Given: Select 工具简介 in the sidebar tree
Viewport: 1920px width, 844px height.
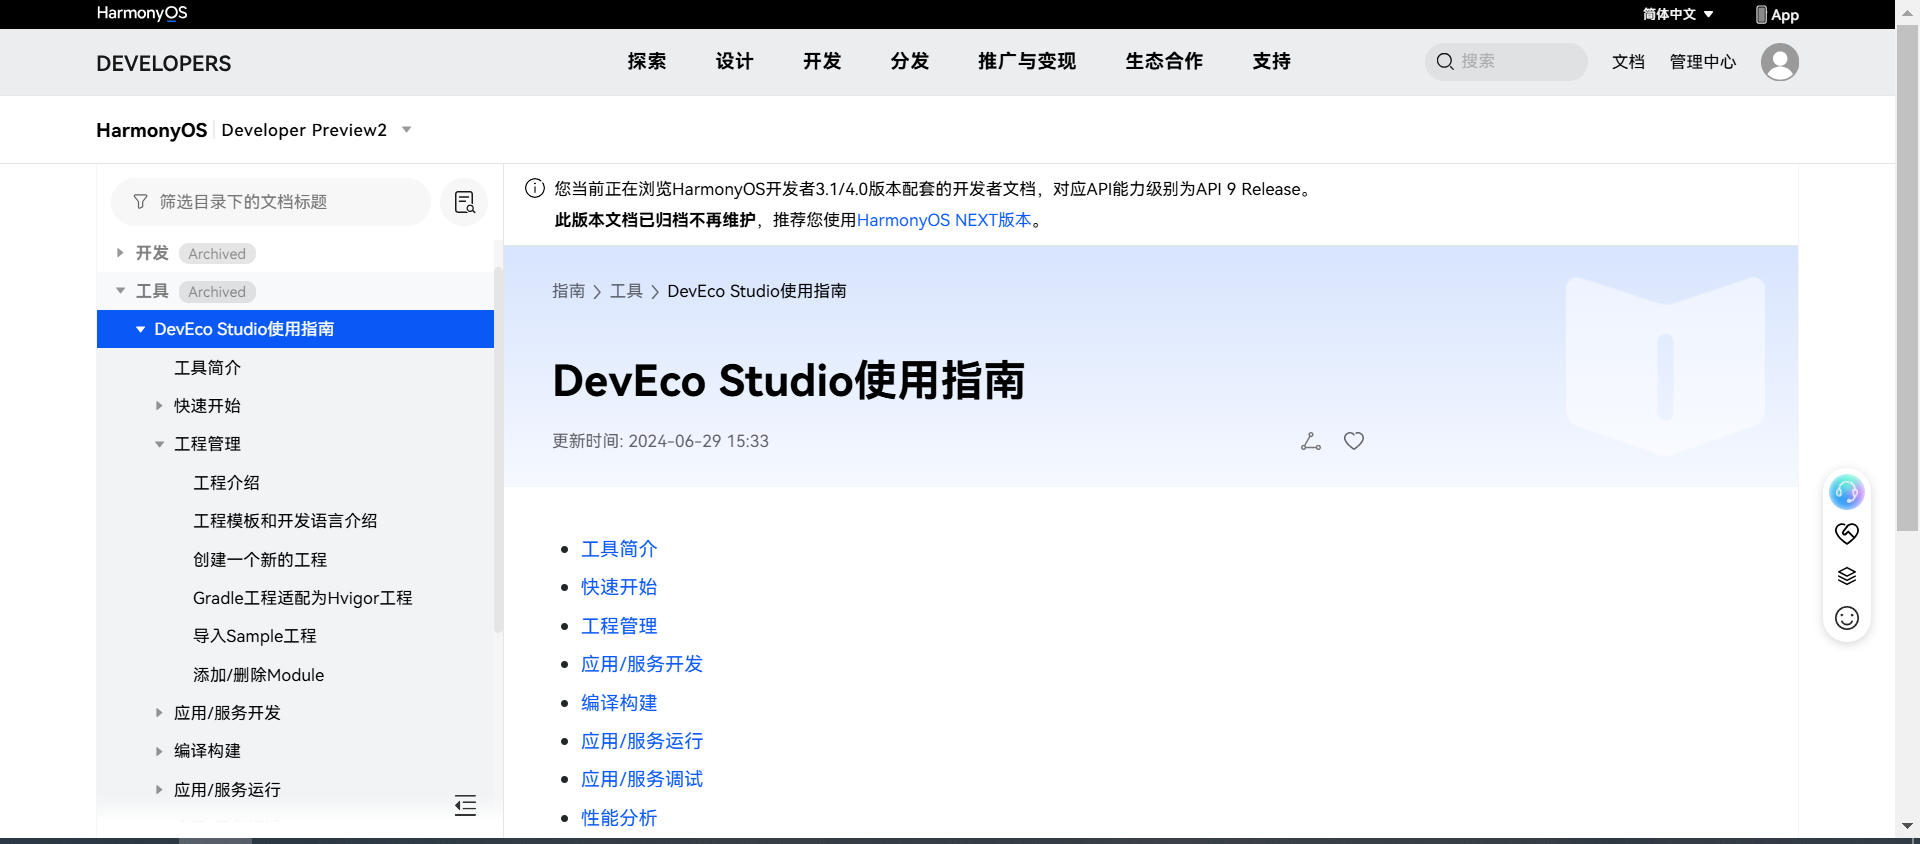Looking at the screenshot, I should pos(207,368).
